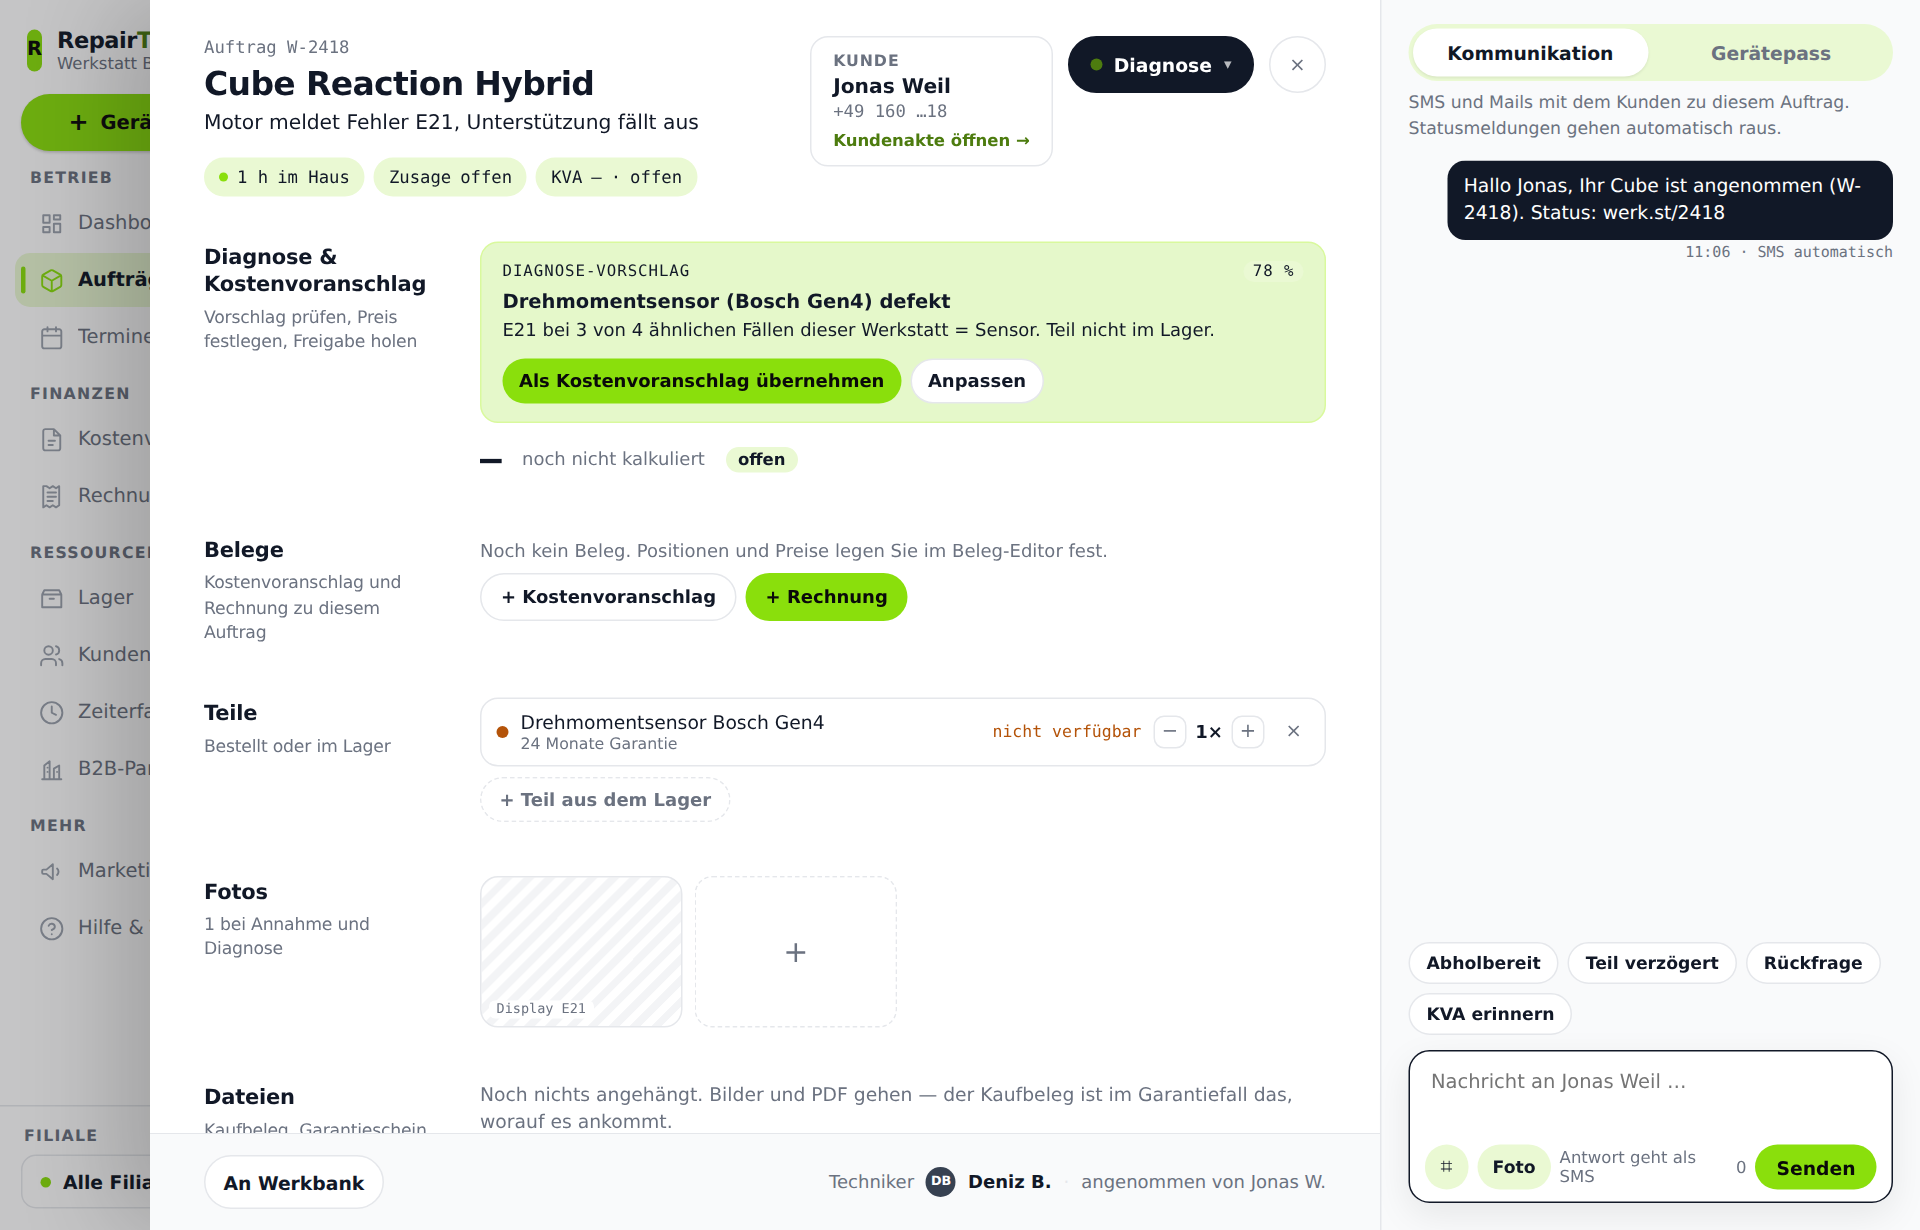The width and height of the screenshot is (1920, 1230).
Task: Open the Alle Filialen branch selector
Action: [86, 1182]
